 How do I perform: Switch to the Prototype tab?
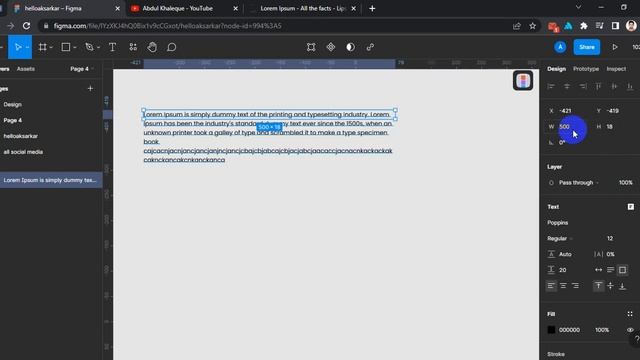586,69
